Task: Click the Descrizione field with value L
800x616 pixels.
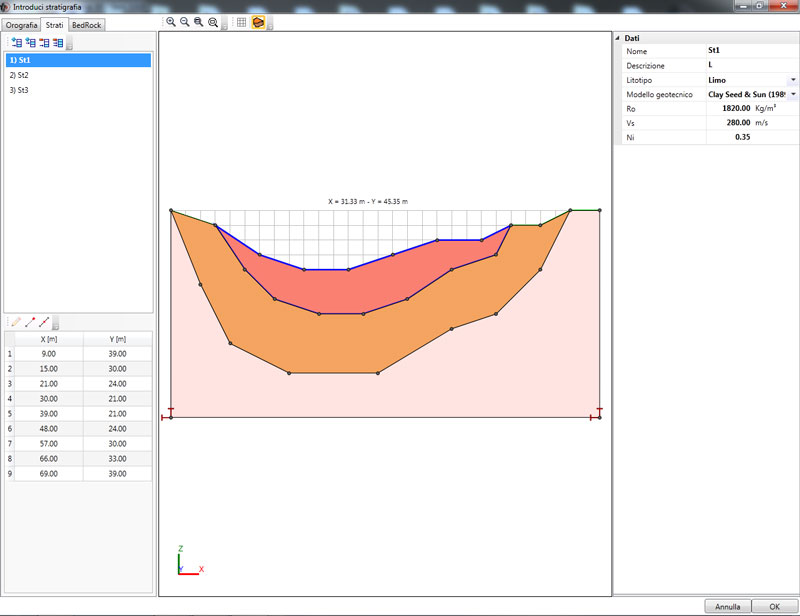Action: click(x=752, y=65)
